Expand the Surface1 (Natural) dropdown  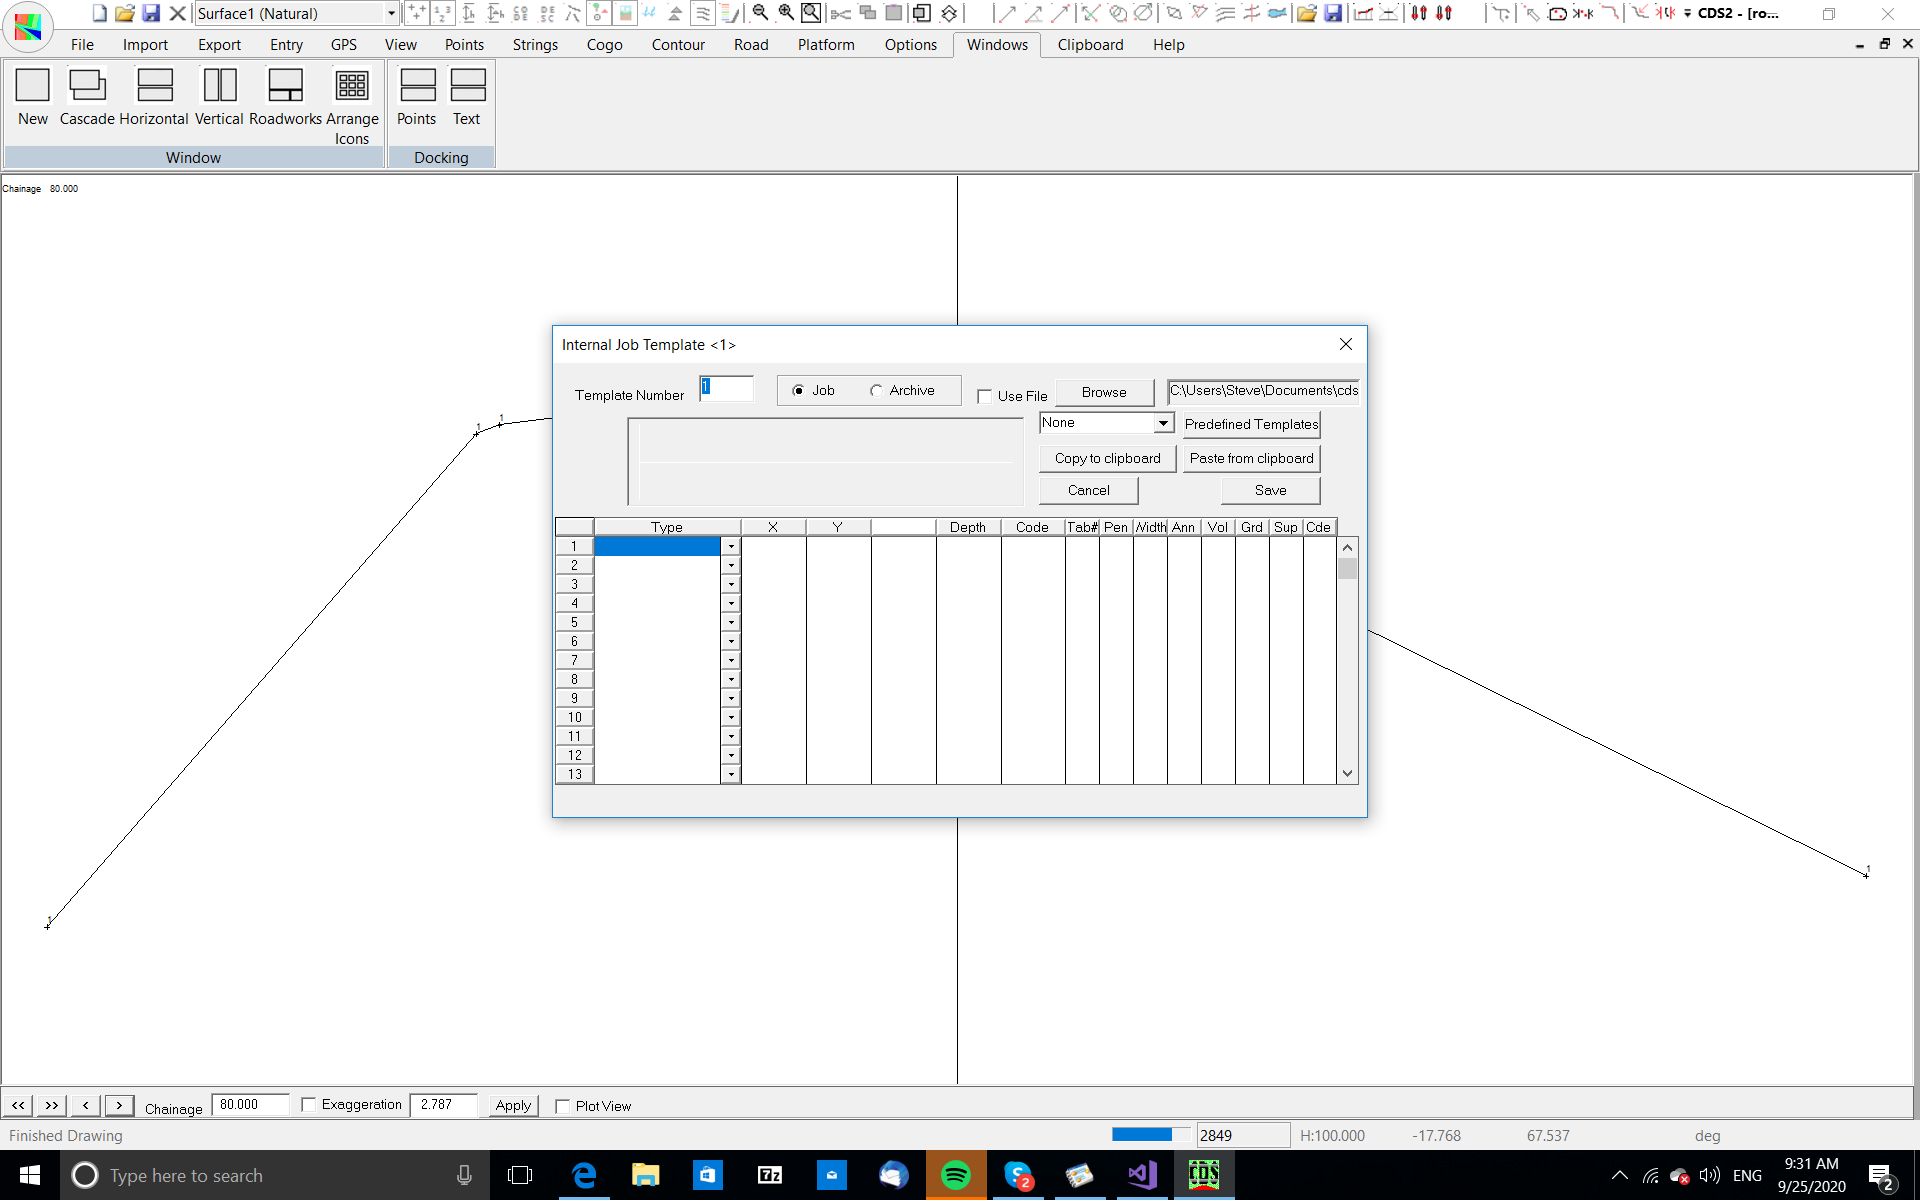[391, 13]
